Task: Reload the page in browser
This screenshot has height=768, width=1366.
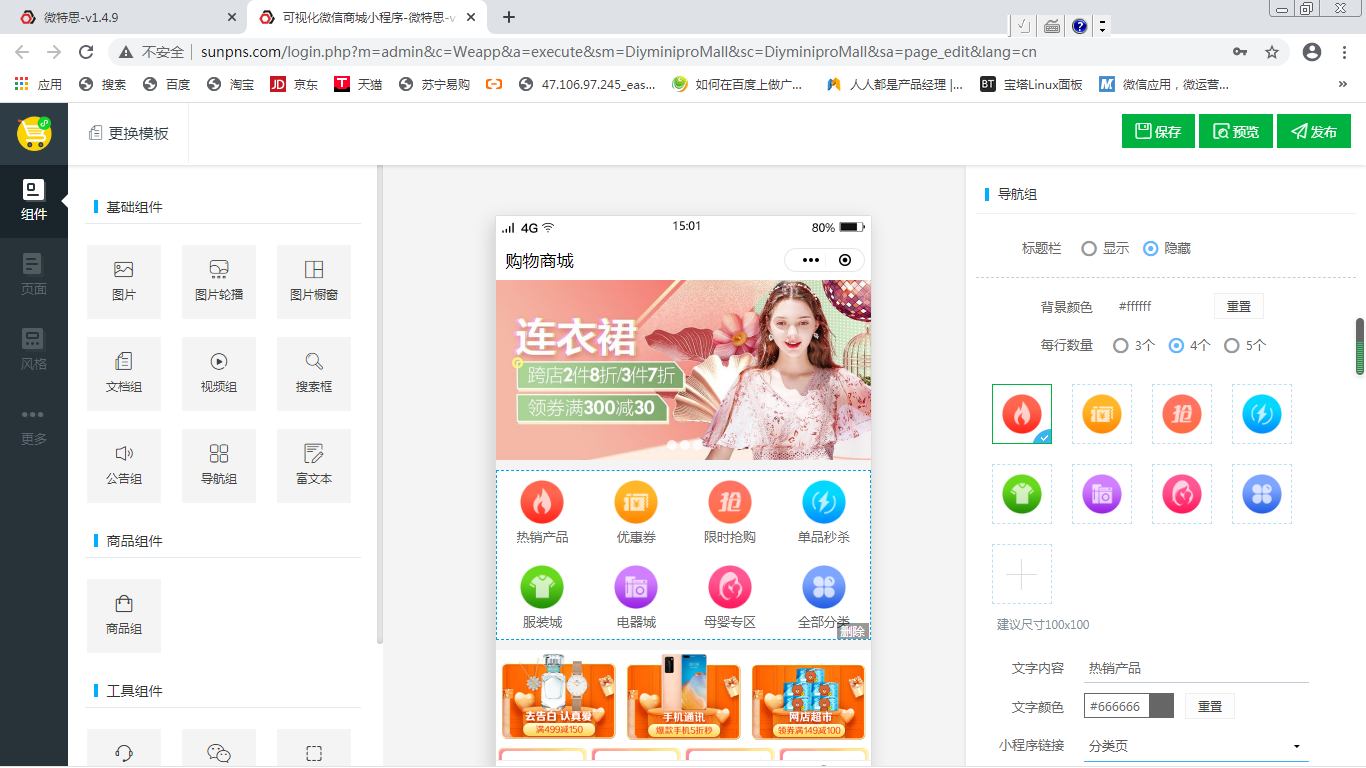Action: click(86, 52)
